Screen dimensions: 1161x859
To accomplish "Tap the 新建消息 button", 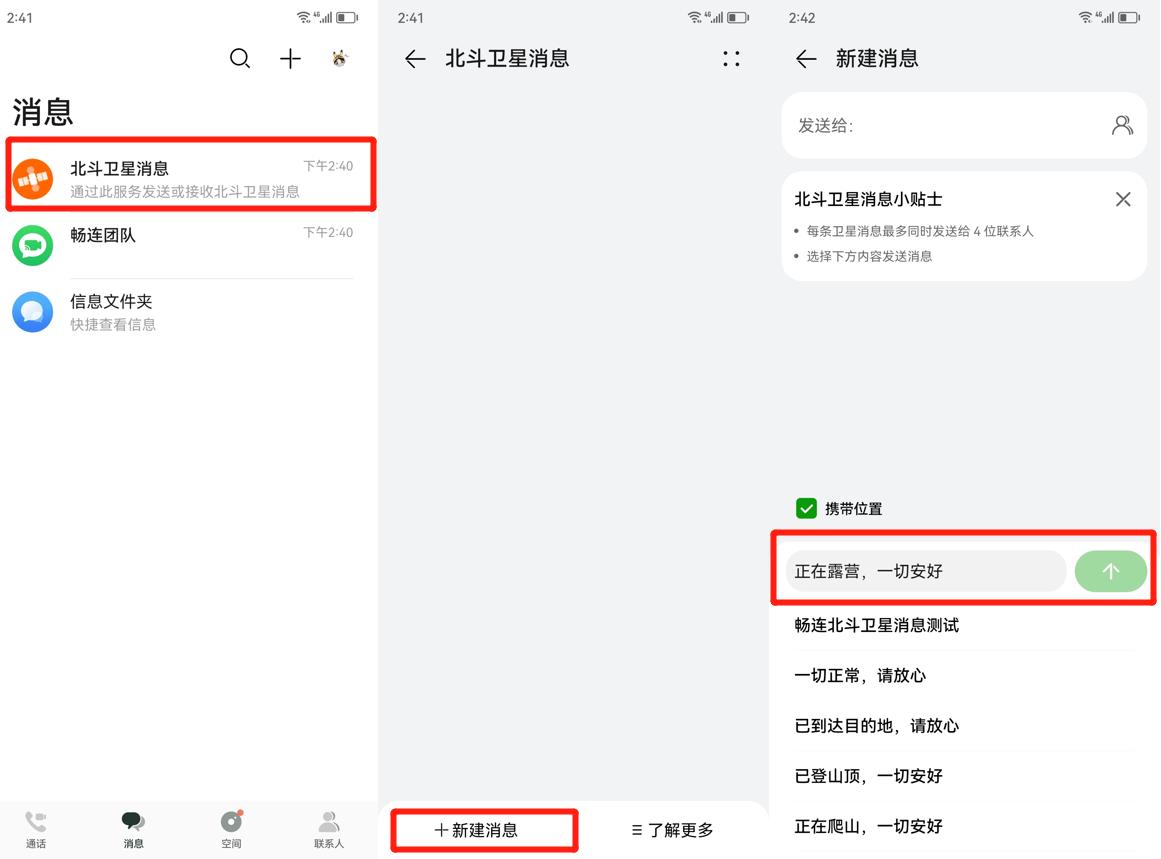I will [484, 829].
